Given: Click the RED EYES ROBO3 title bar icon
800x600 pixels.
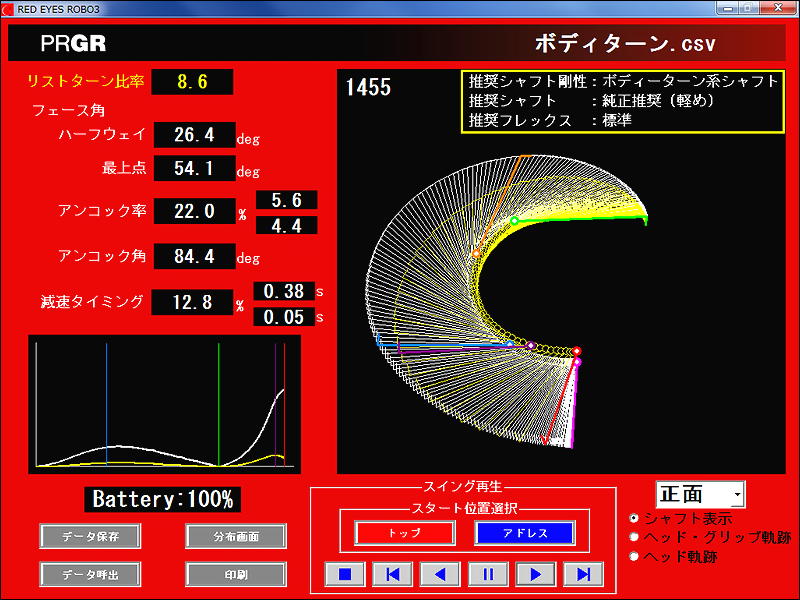Looking at the screenshot, I should (x=8, y=8).
